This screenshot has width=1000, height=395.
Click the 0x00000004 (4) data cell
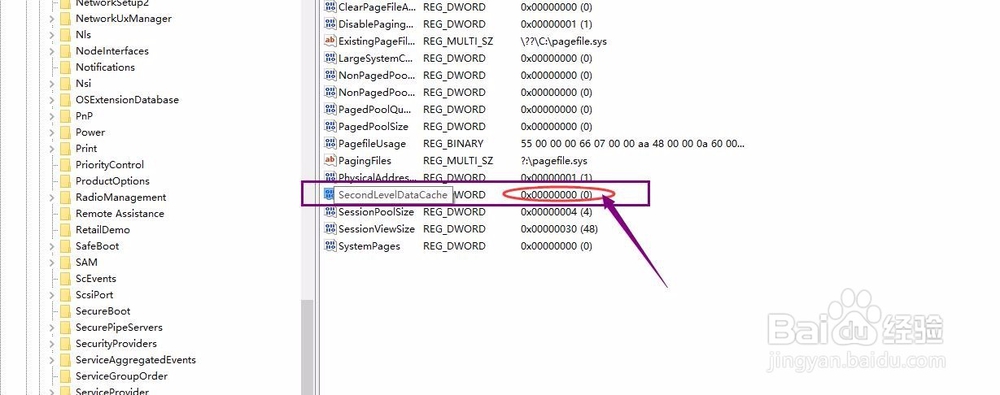pos(556,212)
